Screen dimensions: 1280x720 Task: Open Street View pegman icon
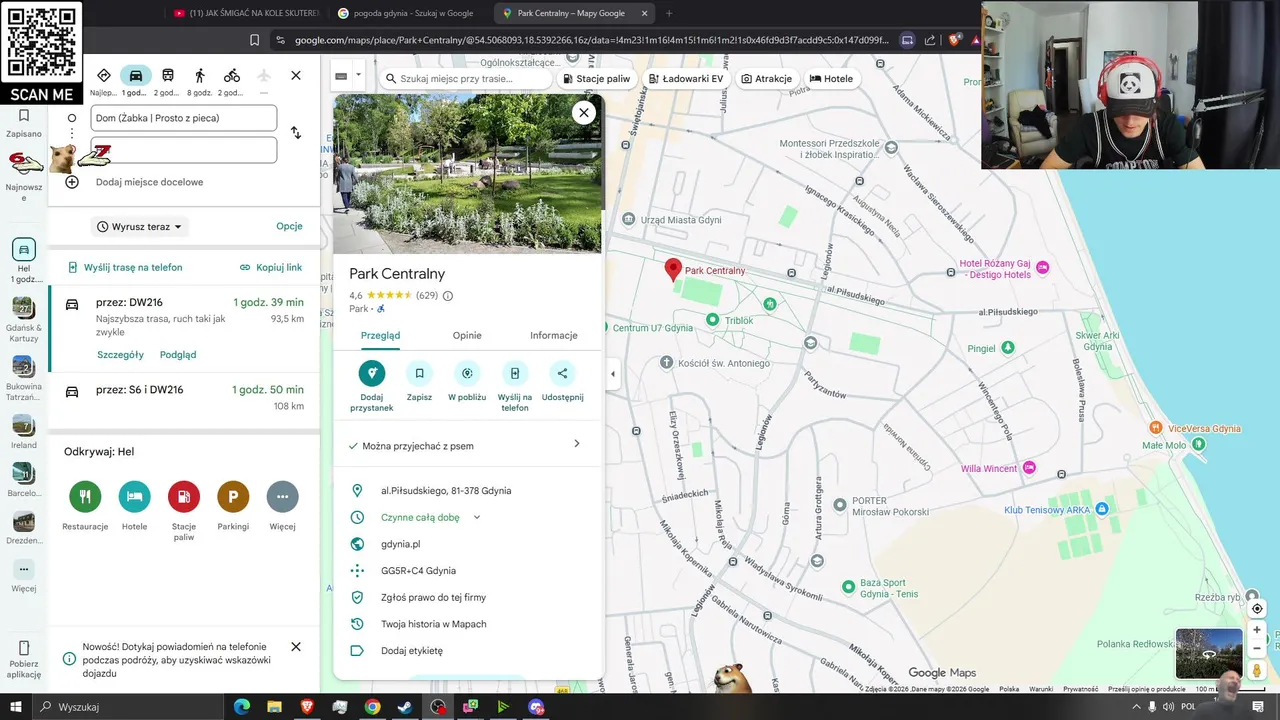point(1257,671)
